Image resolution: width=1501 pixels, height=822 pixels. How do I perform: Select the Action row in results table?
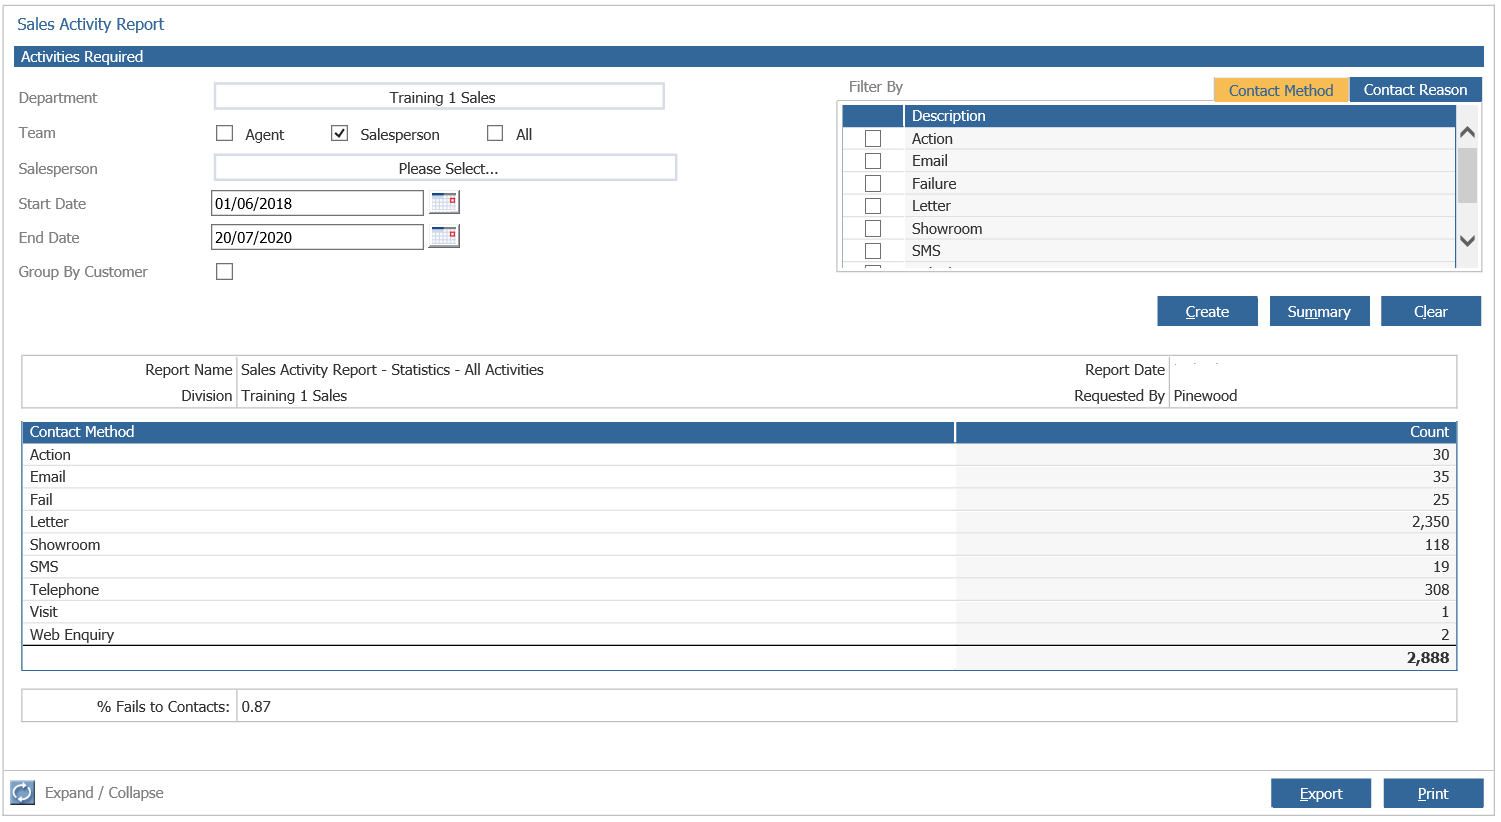(739, 455)
